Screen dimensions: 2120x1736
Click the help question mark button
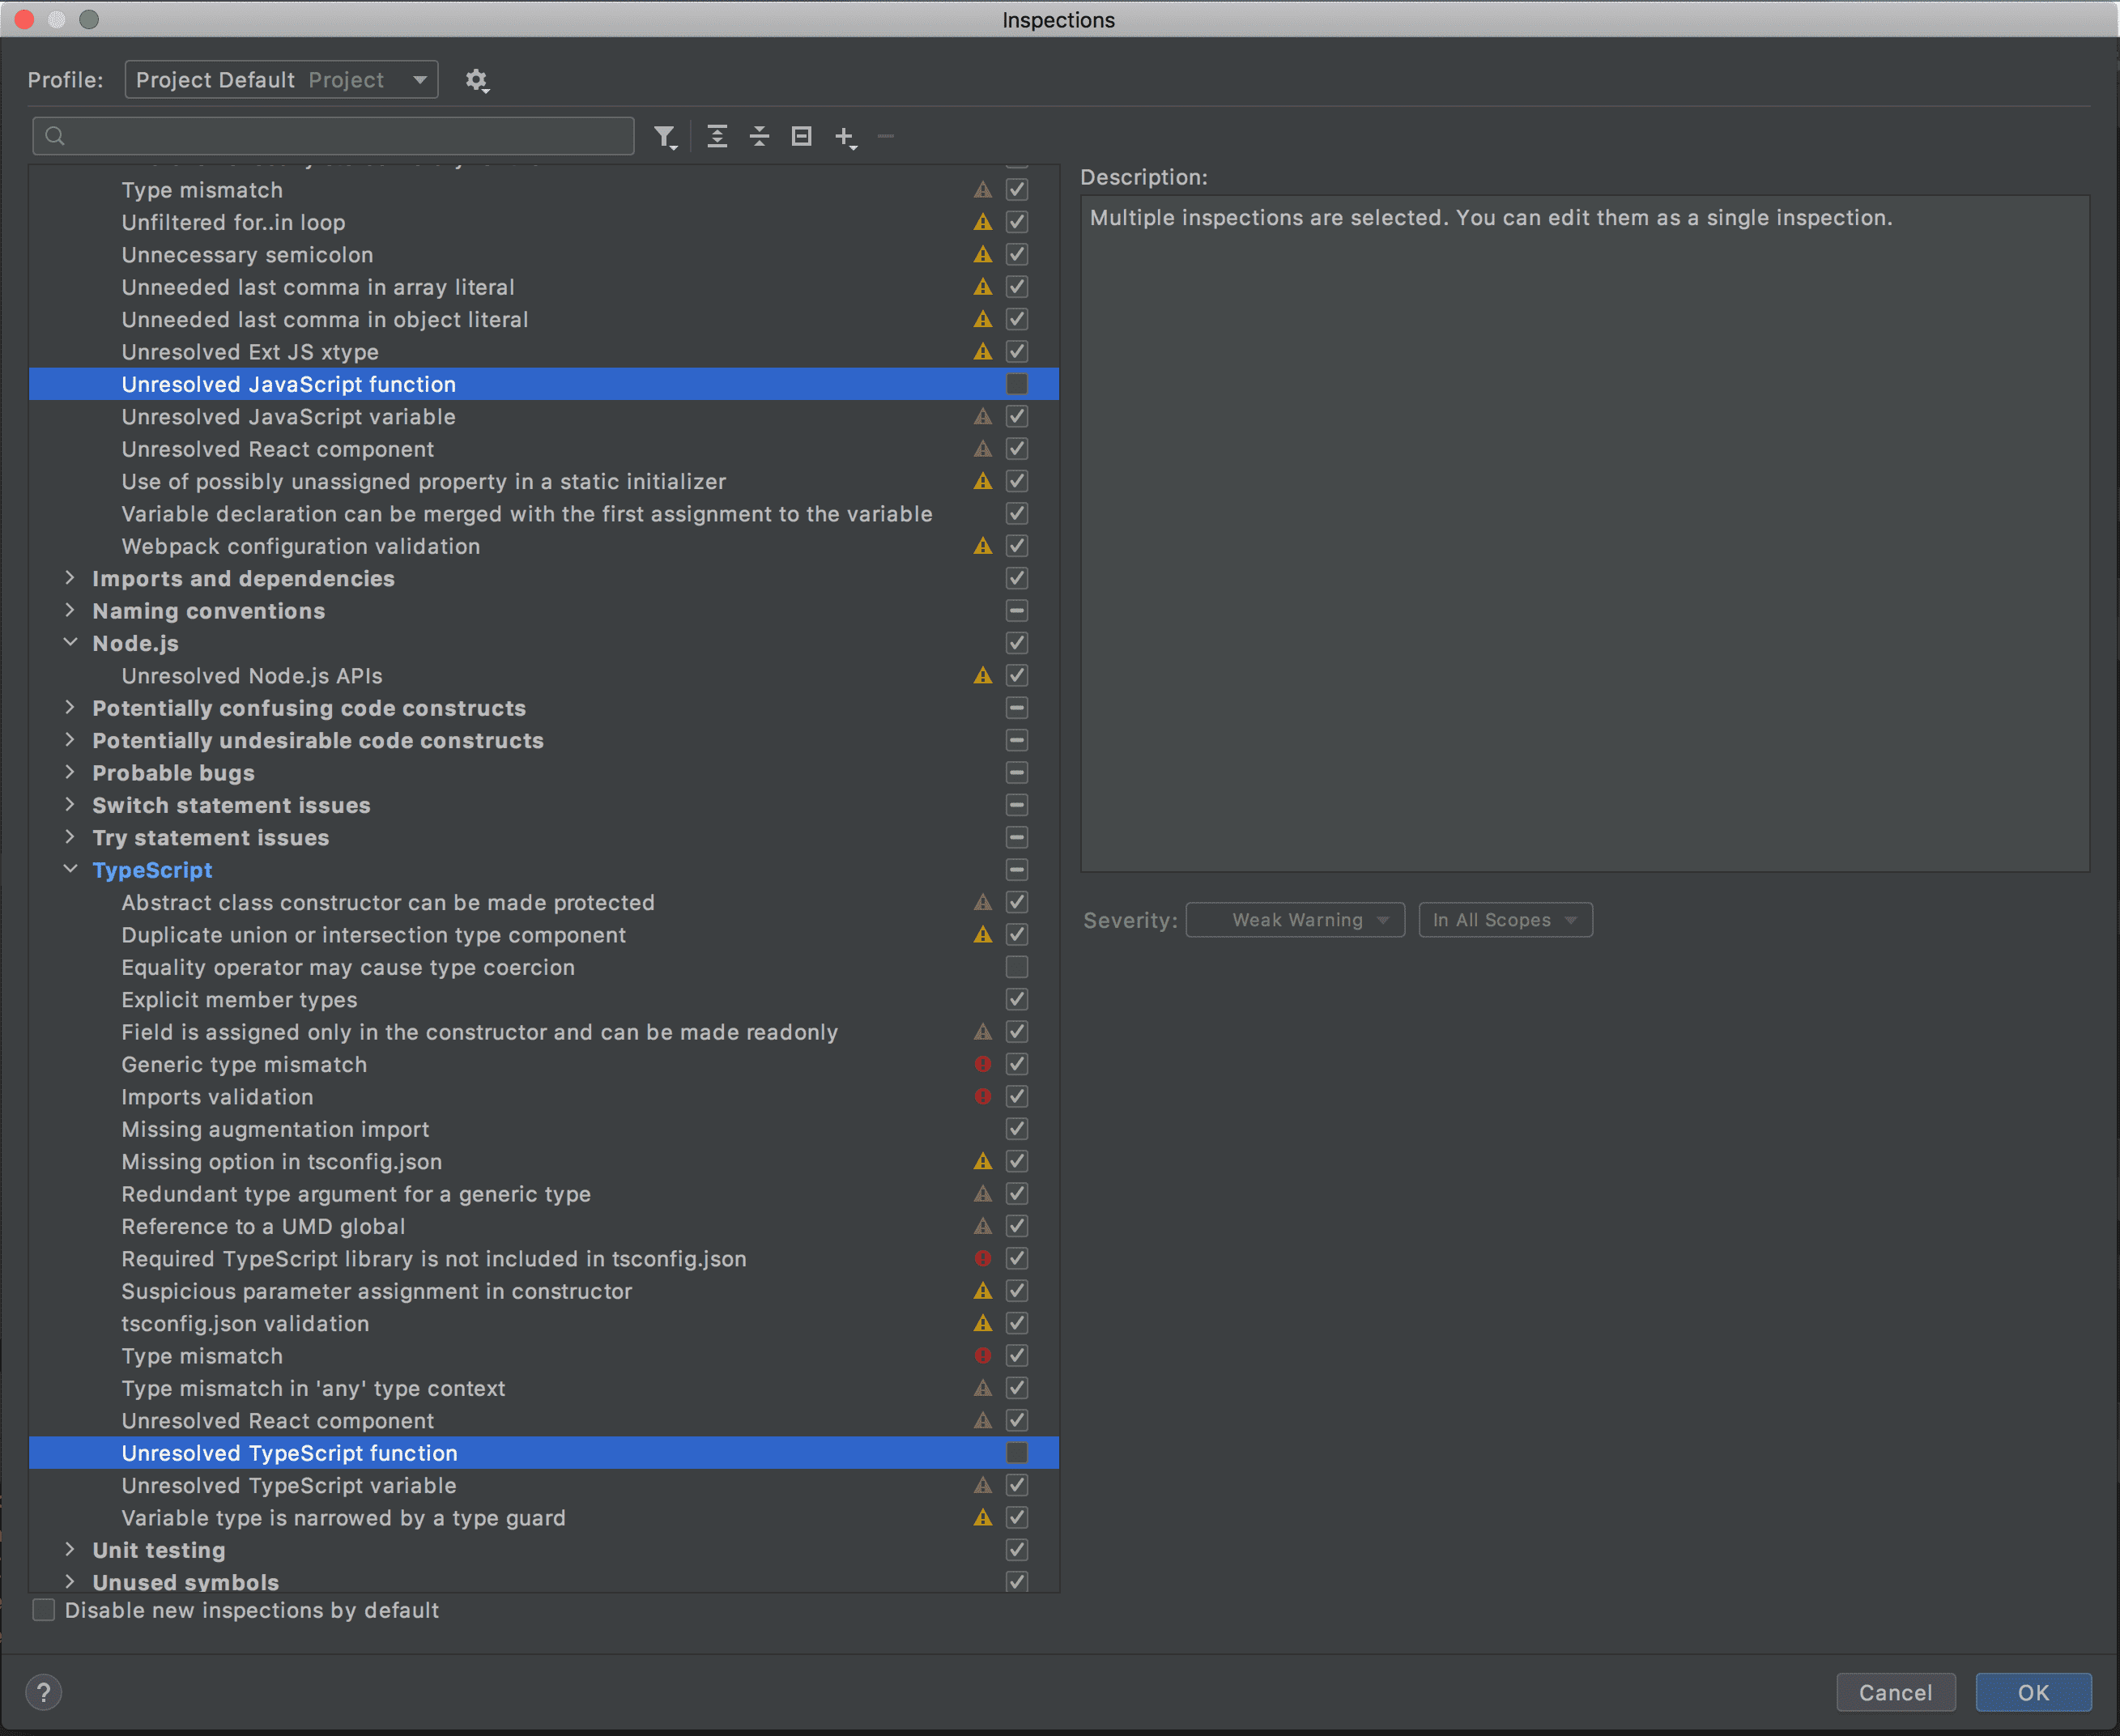pos(43,1692)
